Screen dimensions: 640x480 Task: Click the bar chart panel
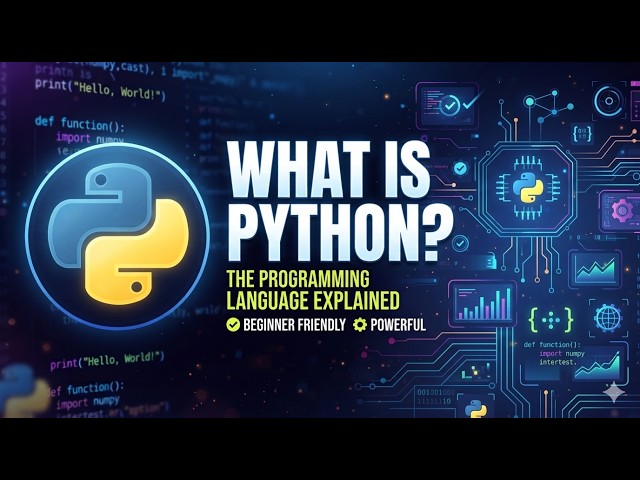[483, 303]
